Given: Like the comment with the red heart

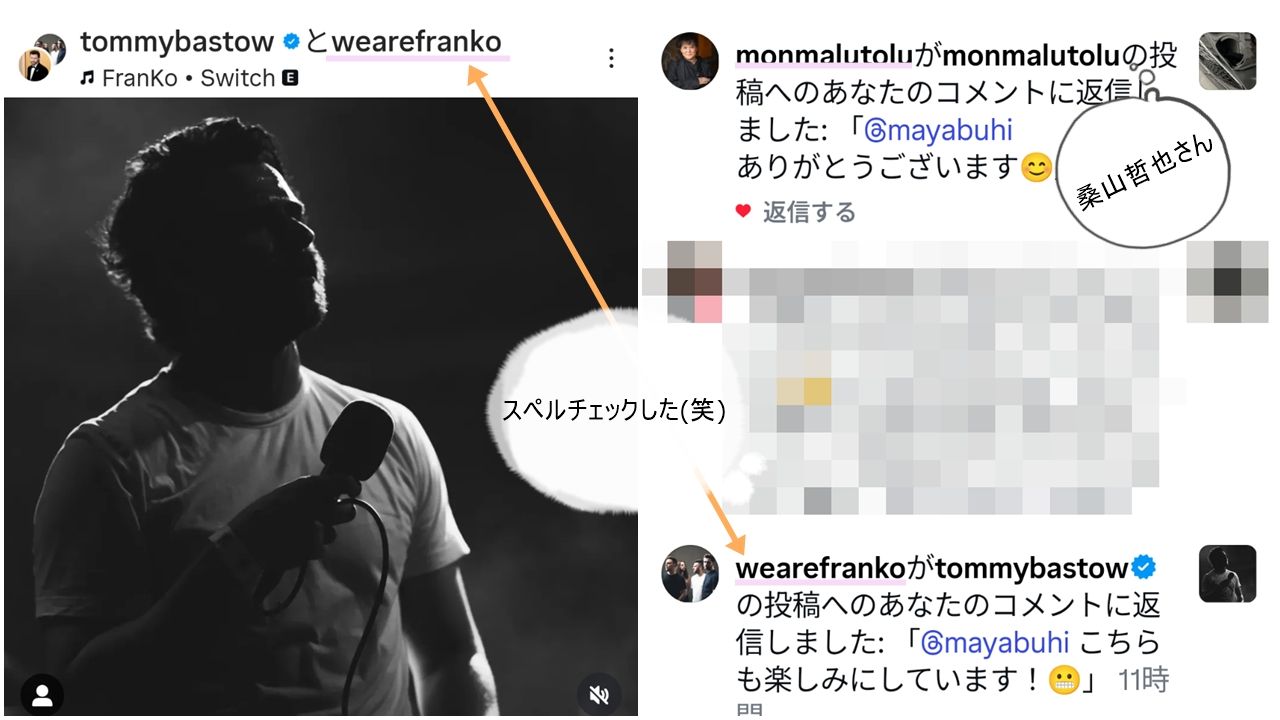Looking at the screenshot, I should (x=743, y=211).
